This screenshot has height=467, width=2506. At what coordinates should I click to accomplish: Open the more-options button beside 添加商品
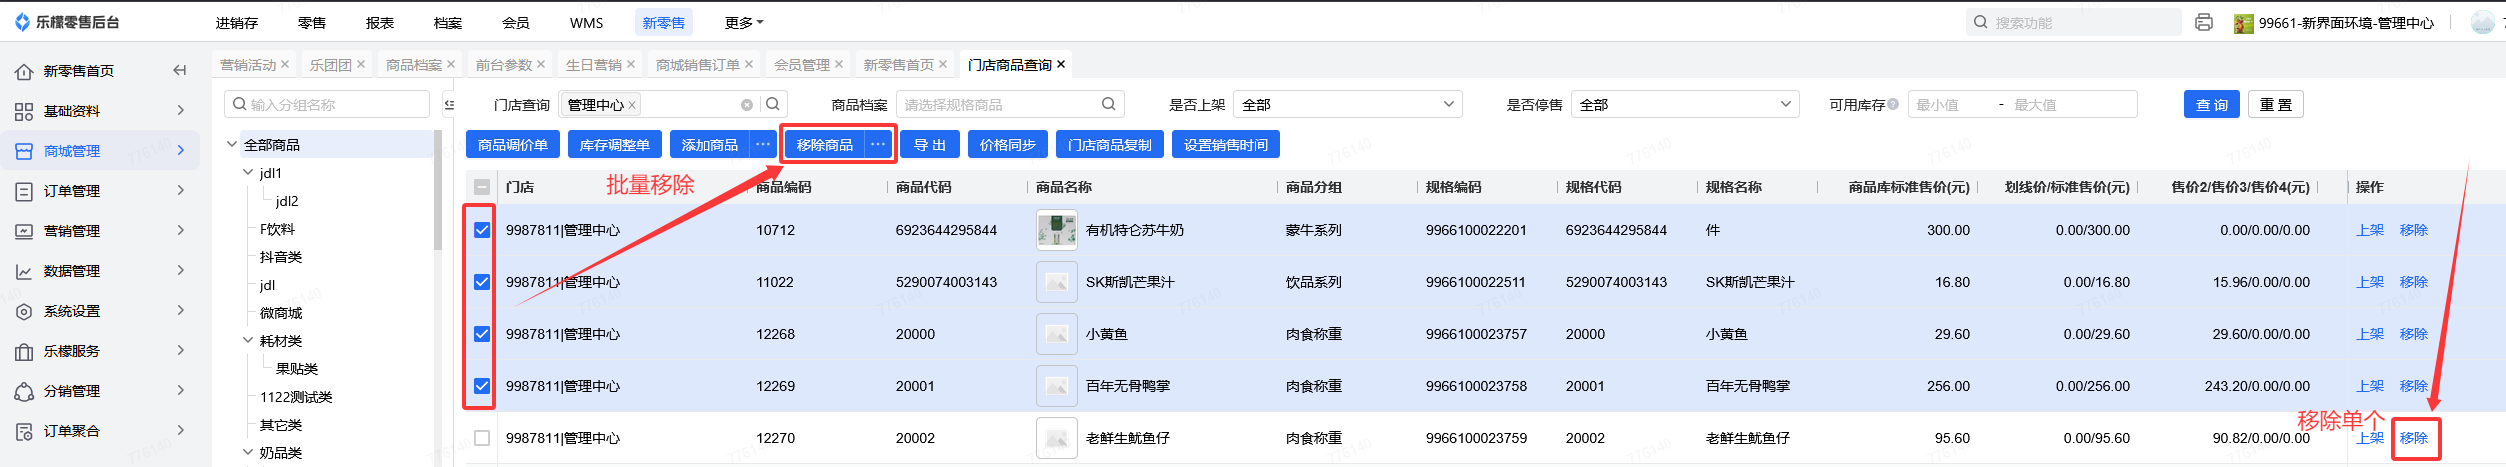tap(763, 145)
